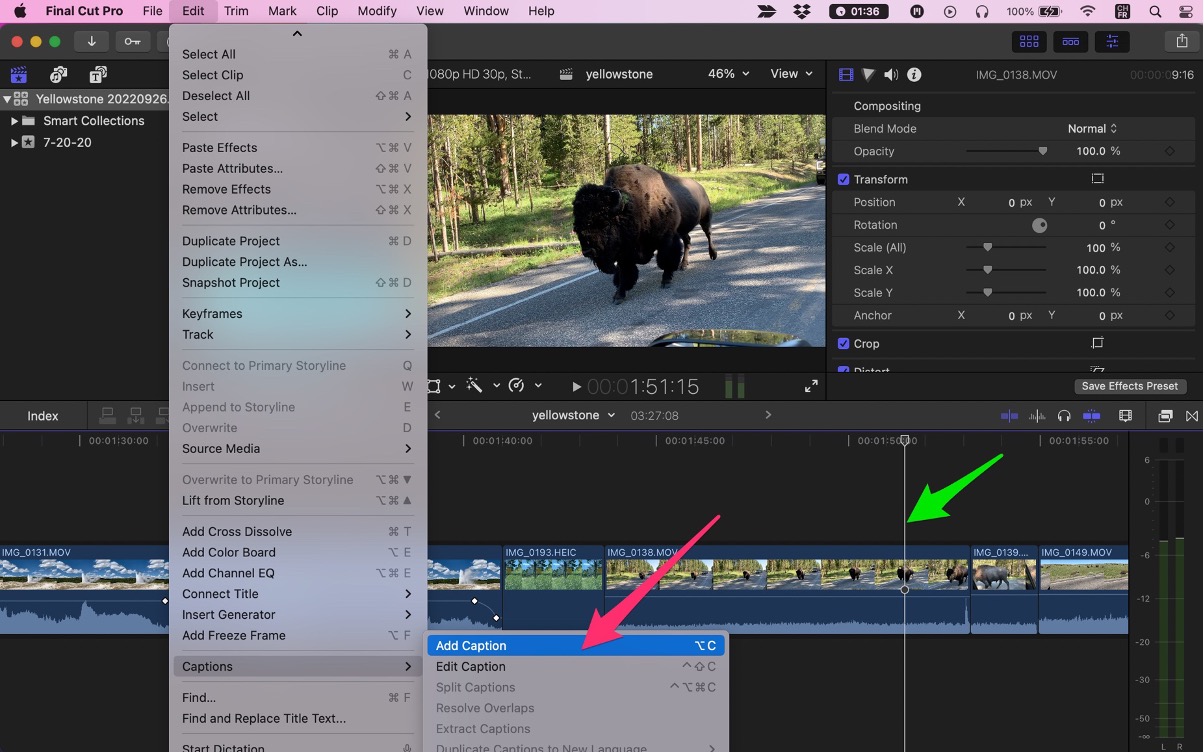Go back in timeline history arrow
Screen dimensions: 1204x752
click(x=437, y=415)
